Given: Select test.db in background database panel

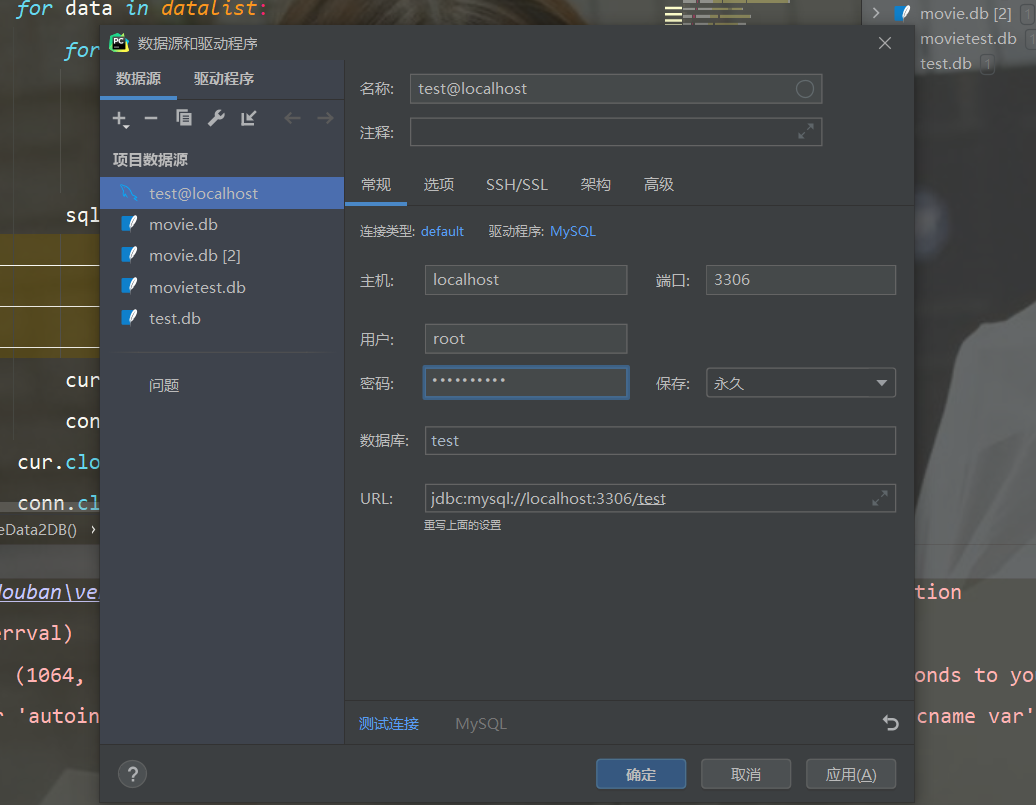Looking at the screenshot, I should tap(945, 63).
